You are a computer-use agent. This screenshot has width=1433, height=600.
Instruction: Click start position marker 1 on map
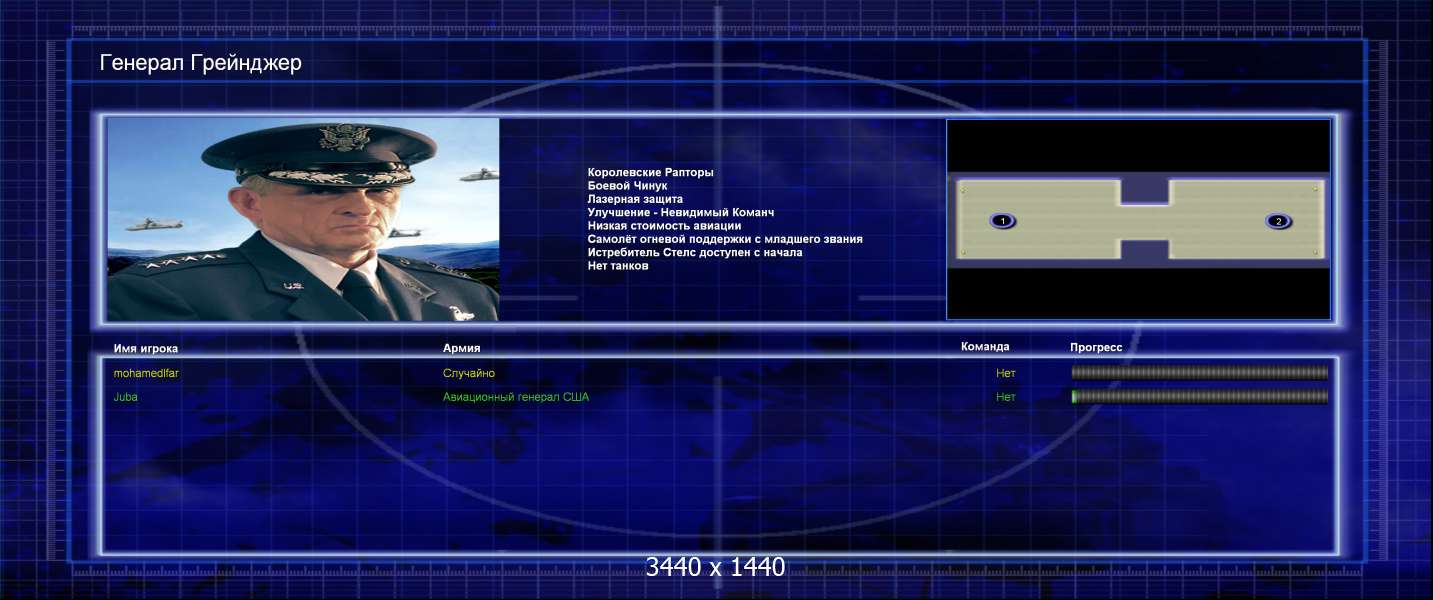(1003, 221)
